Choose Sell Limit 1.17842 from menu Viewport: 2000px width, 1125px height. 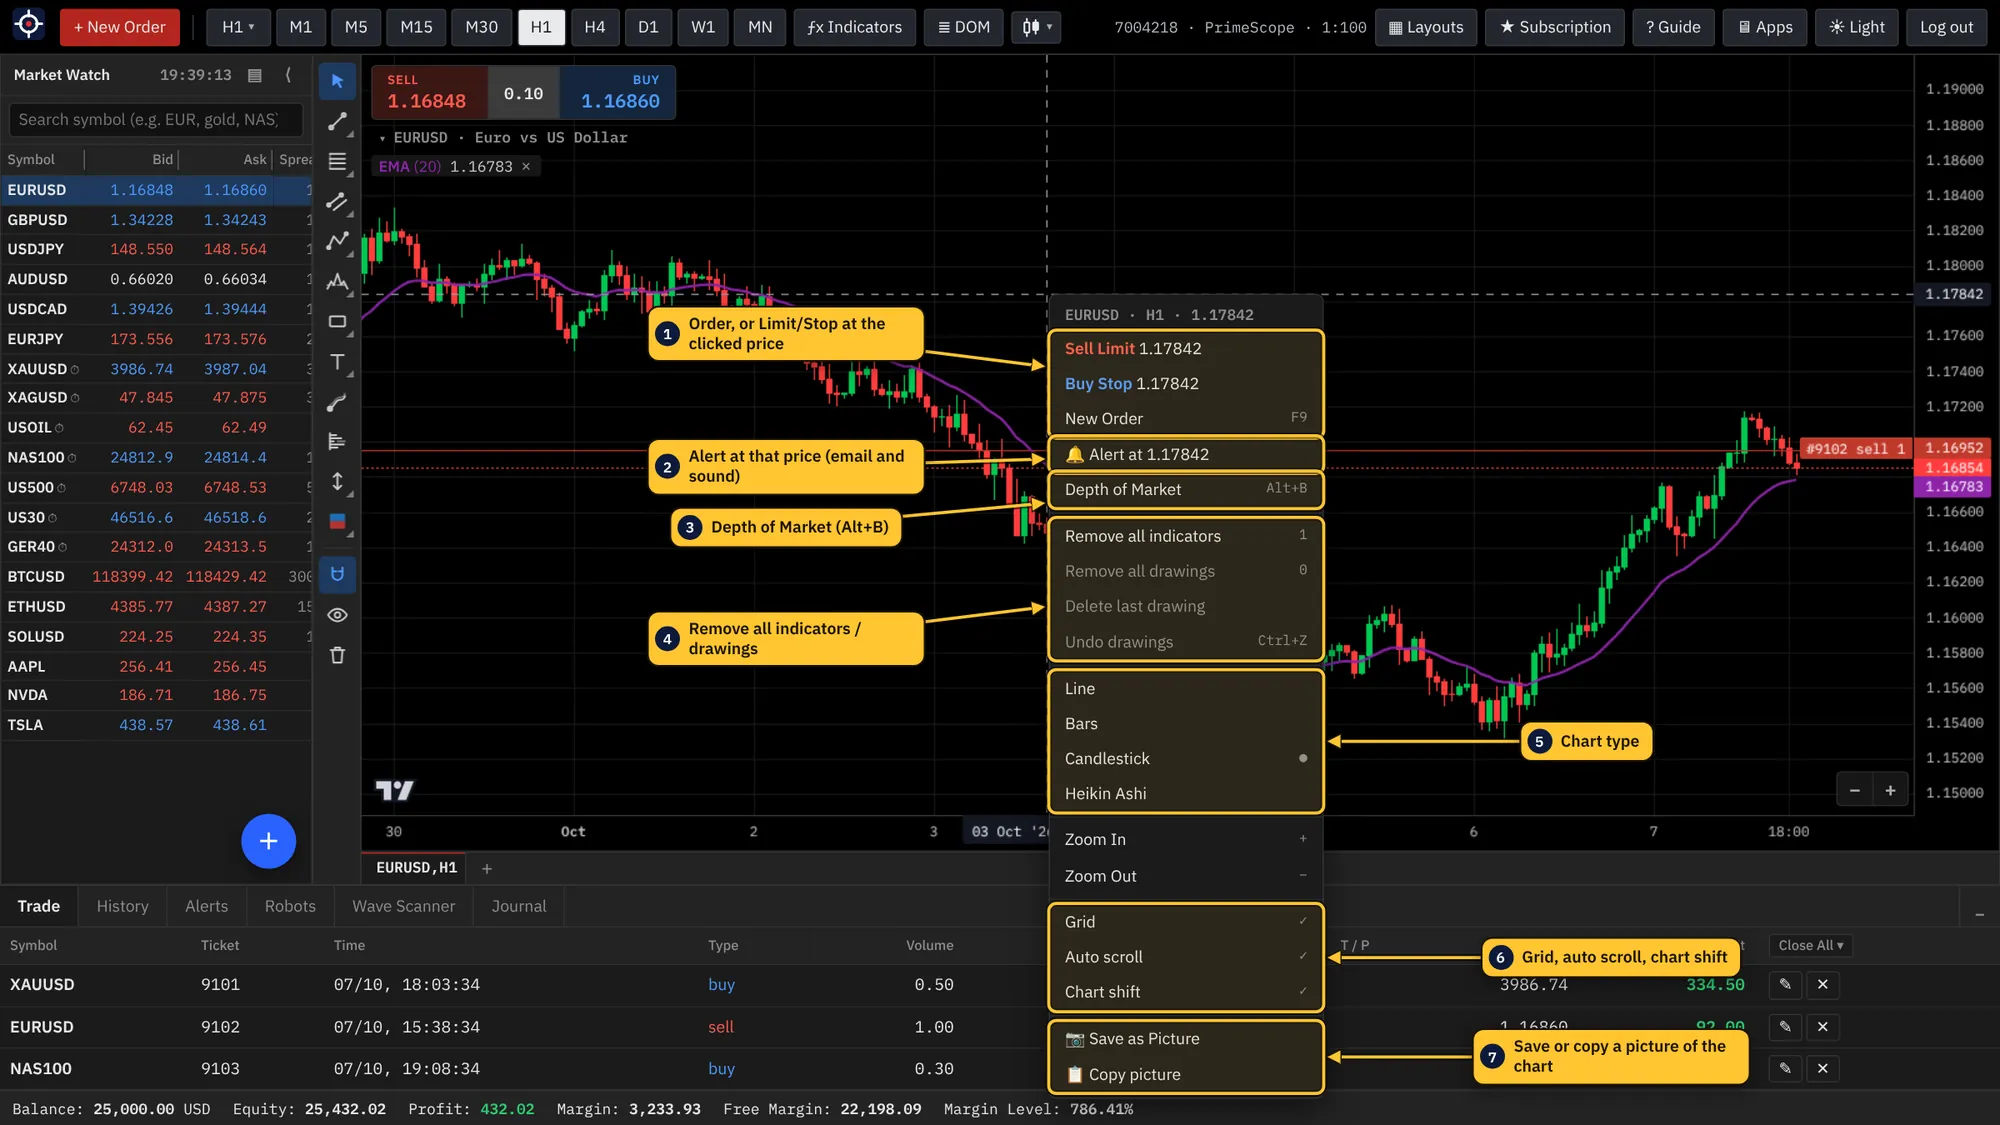tap(1186, 349)
